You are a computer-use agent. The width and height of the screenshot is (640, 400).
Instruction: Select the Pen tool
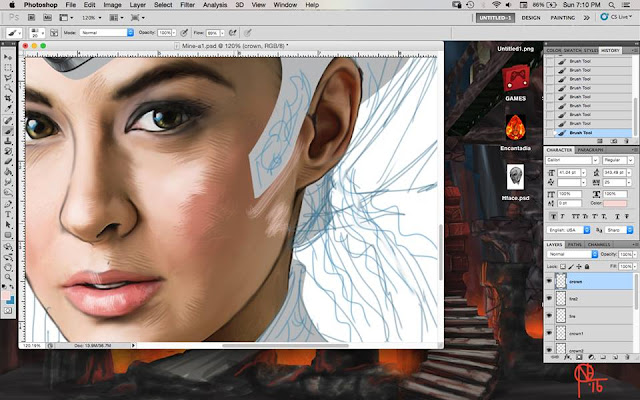click(x=8, y=204)
